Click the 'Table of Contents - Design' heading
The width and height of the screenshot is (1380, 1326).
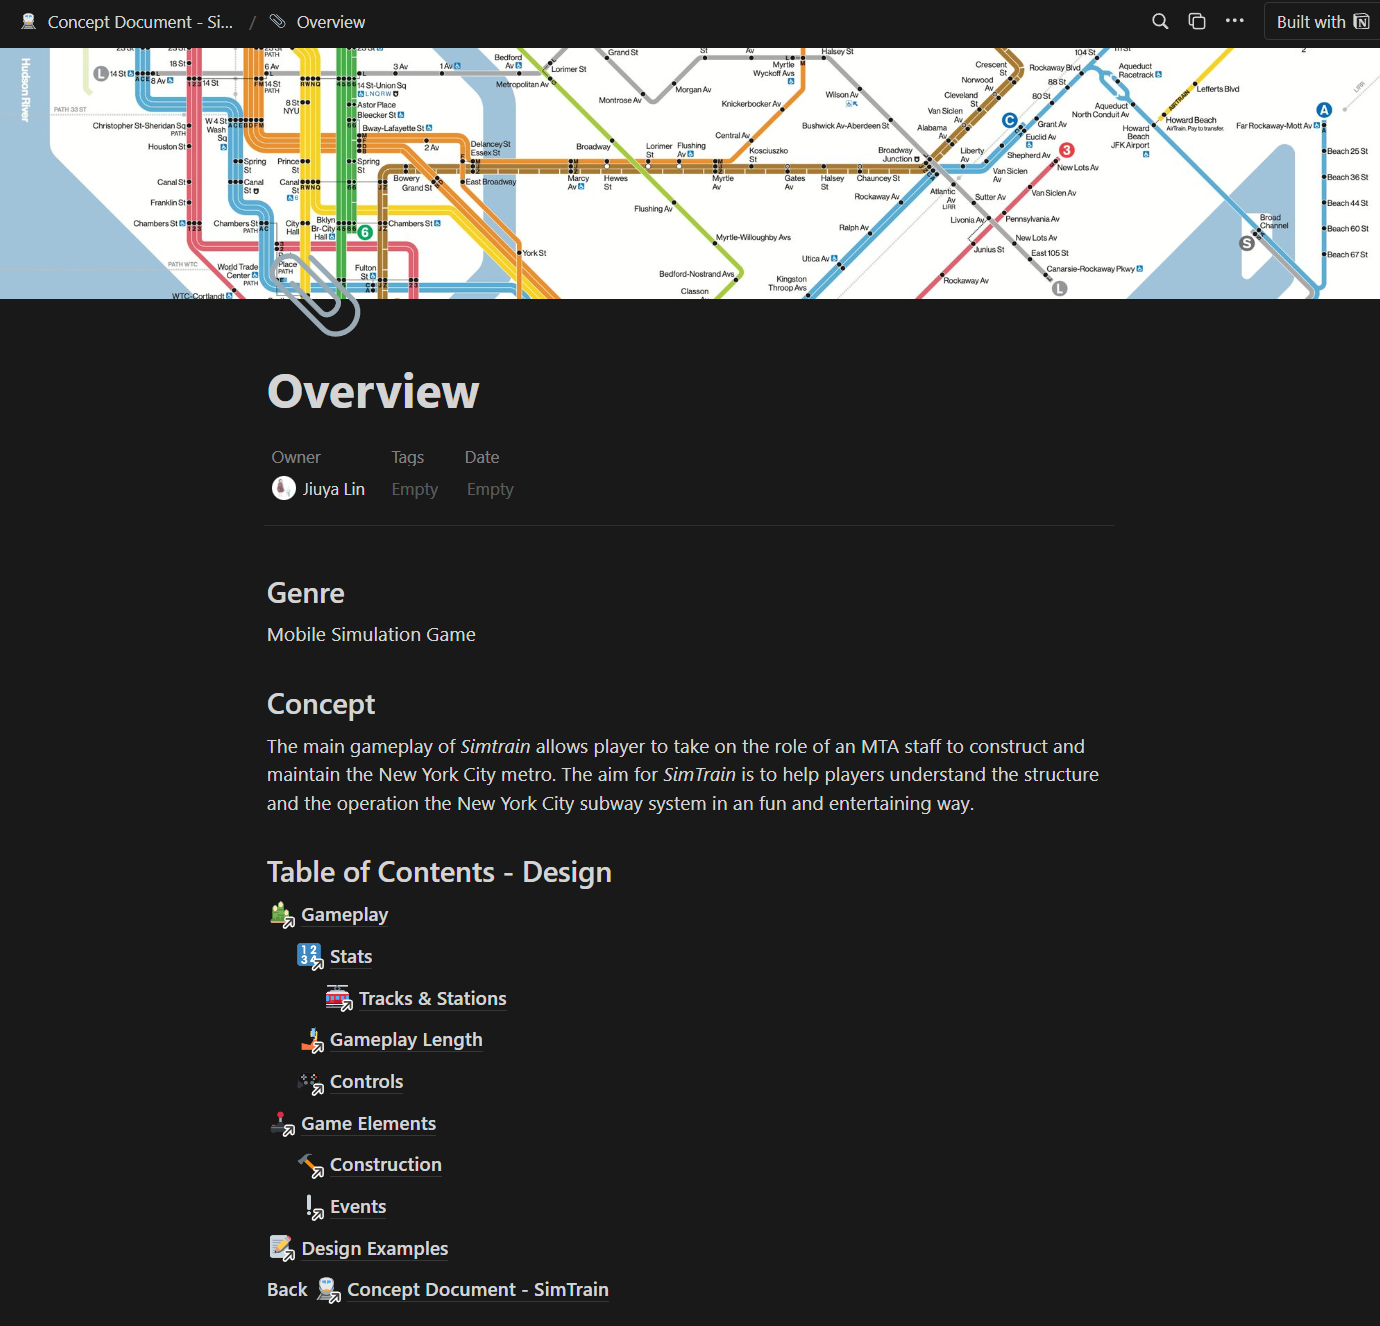439,872
